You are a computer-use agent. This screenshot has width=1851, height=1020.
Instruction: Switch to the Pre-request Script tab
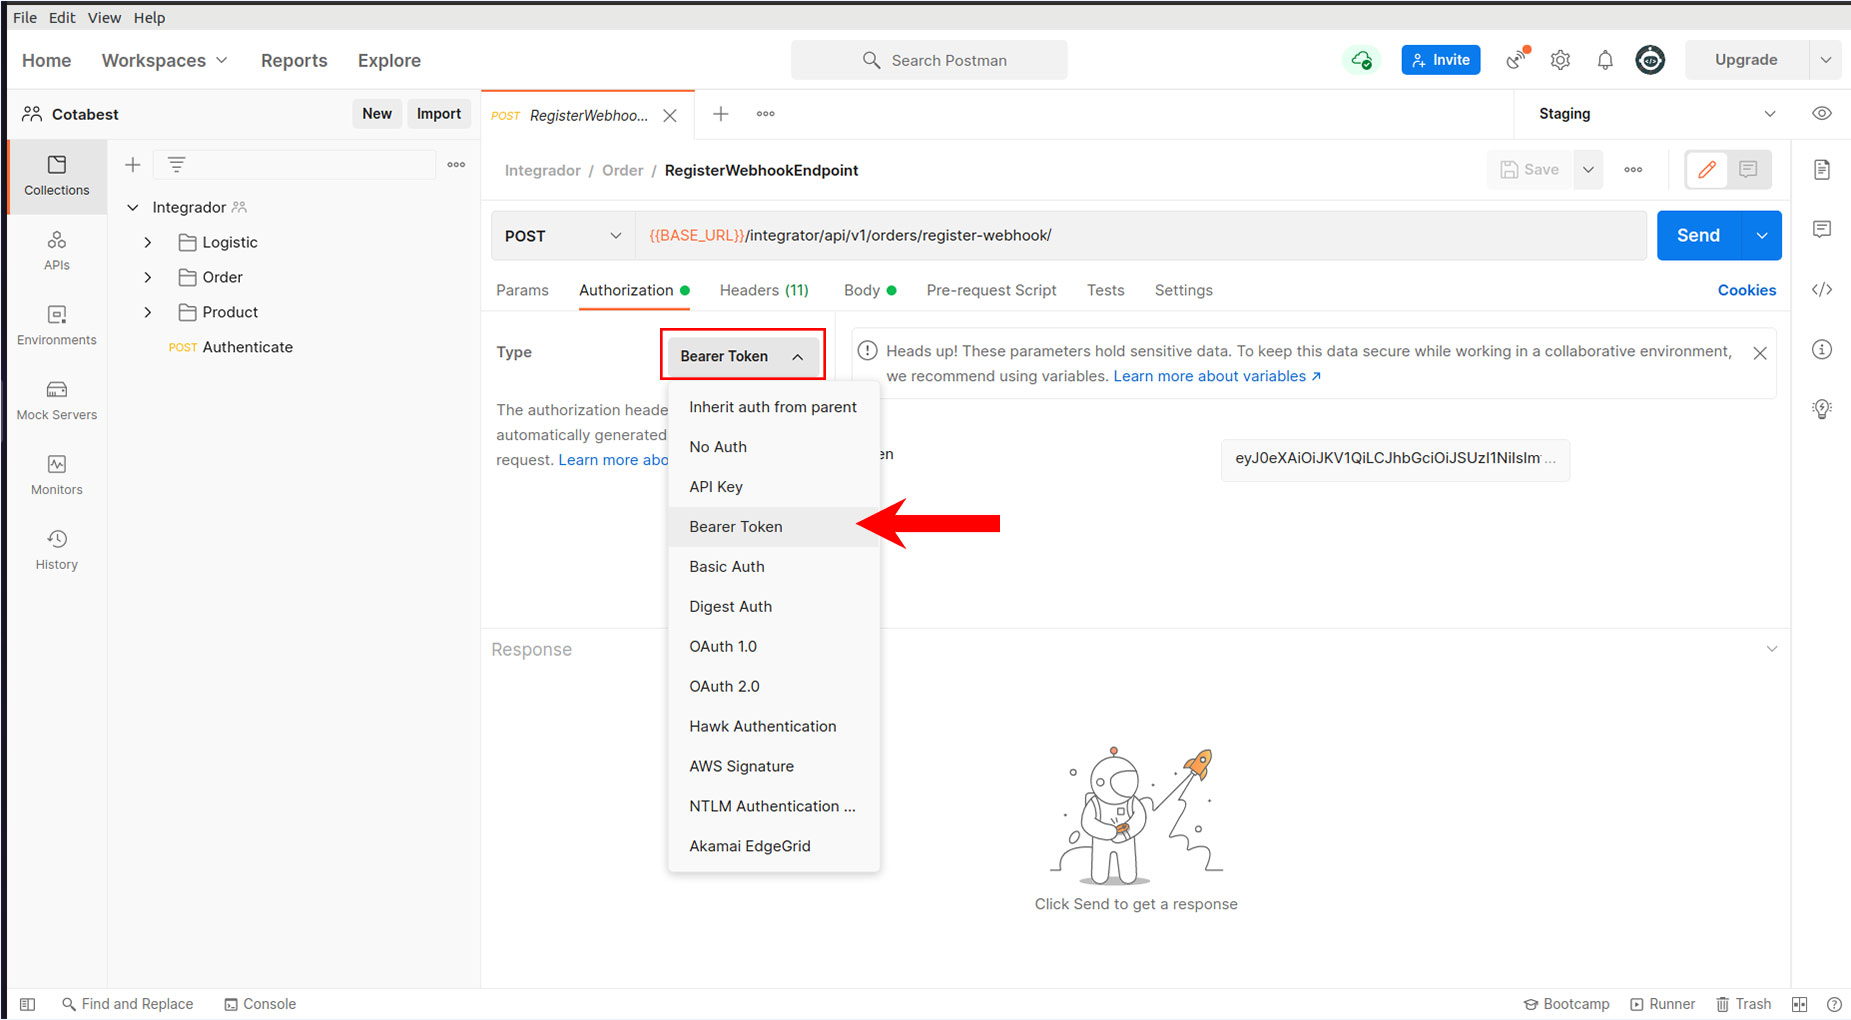(991, 290)
